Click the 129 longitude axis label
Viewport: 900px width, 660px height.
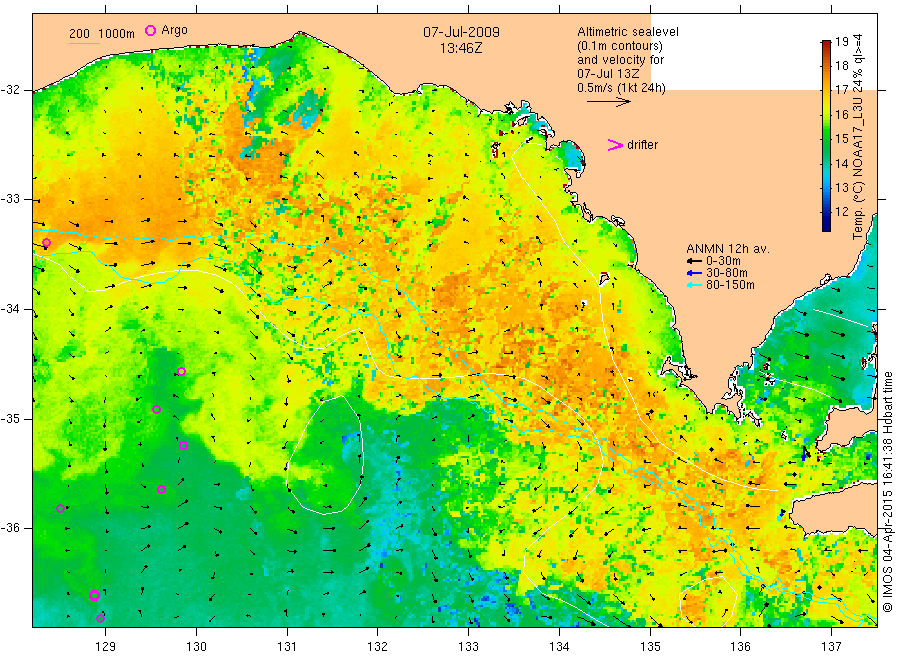pos(106,647)
